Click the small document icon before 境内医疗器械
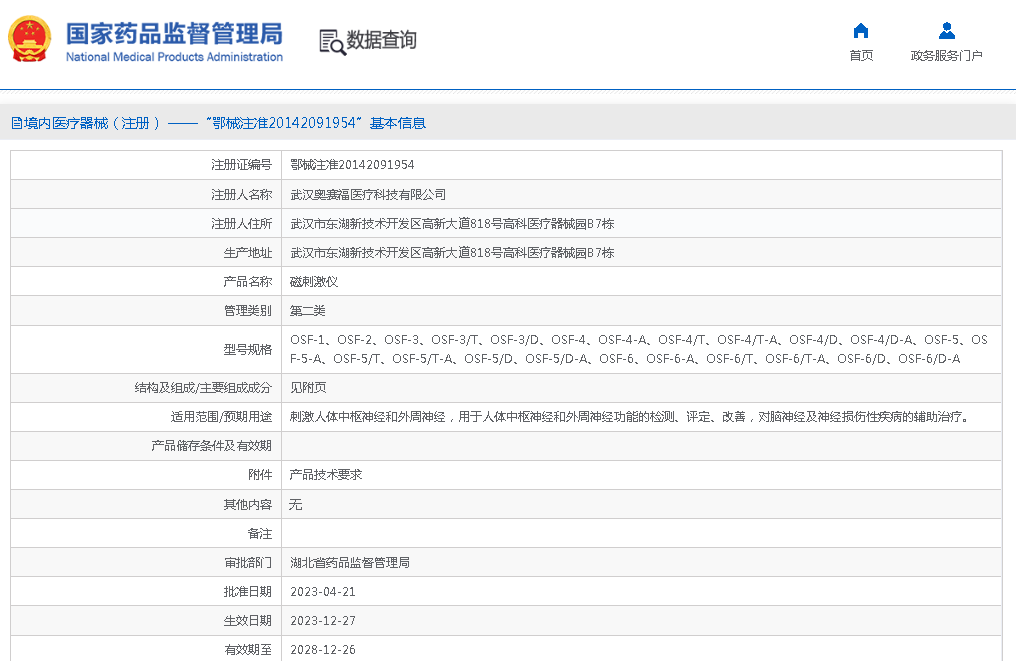 (16, 123)
